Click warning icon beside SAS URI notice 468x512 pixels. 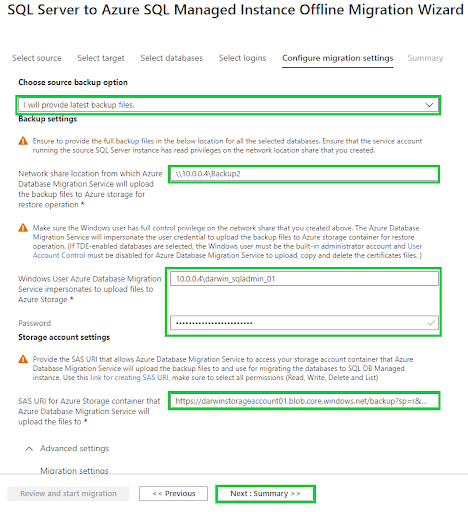(23, 359)
